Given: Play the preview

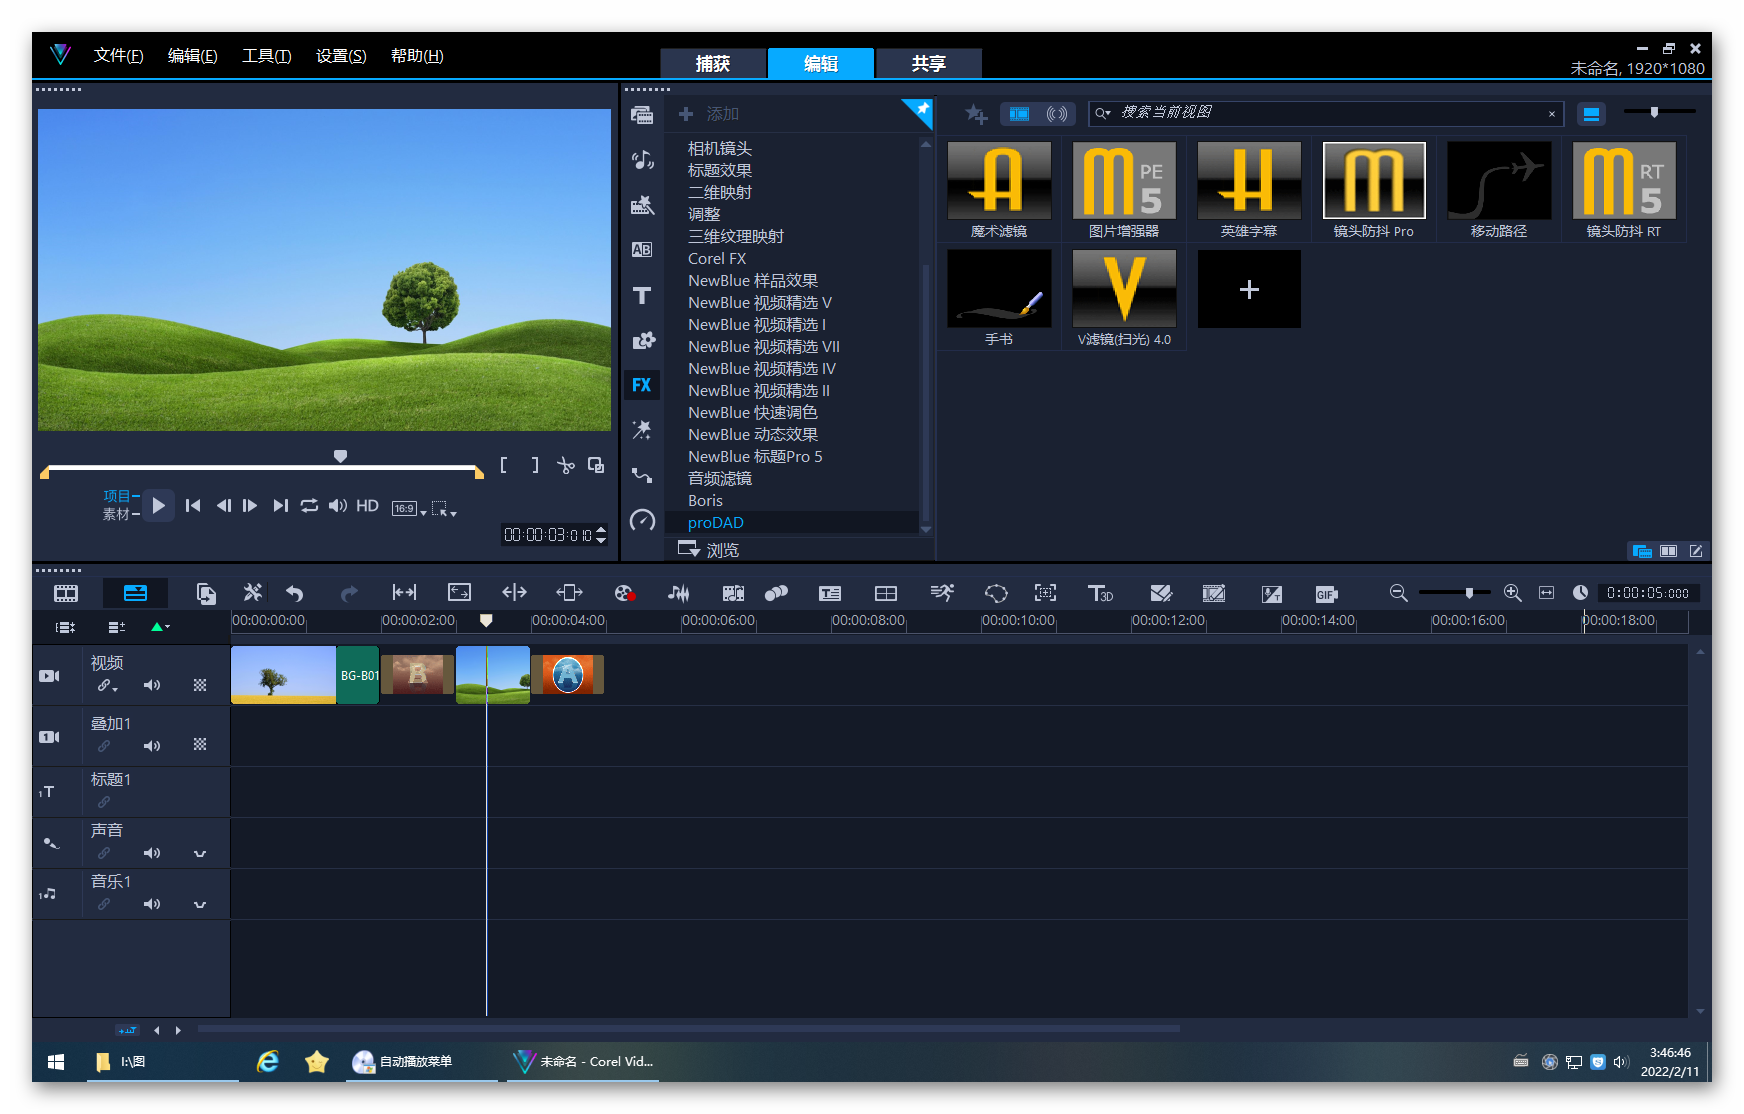Looking at the screenshot, I should [x=158, y=506].
